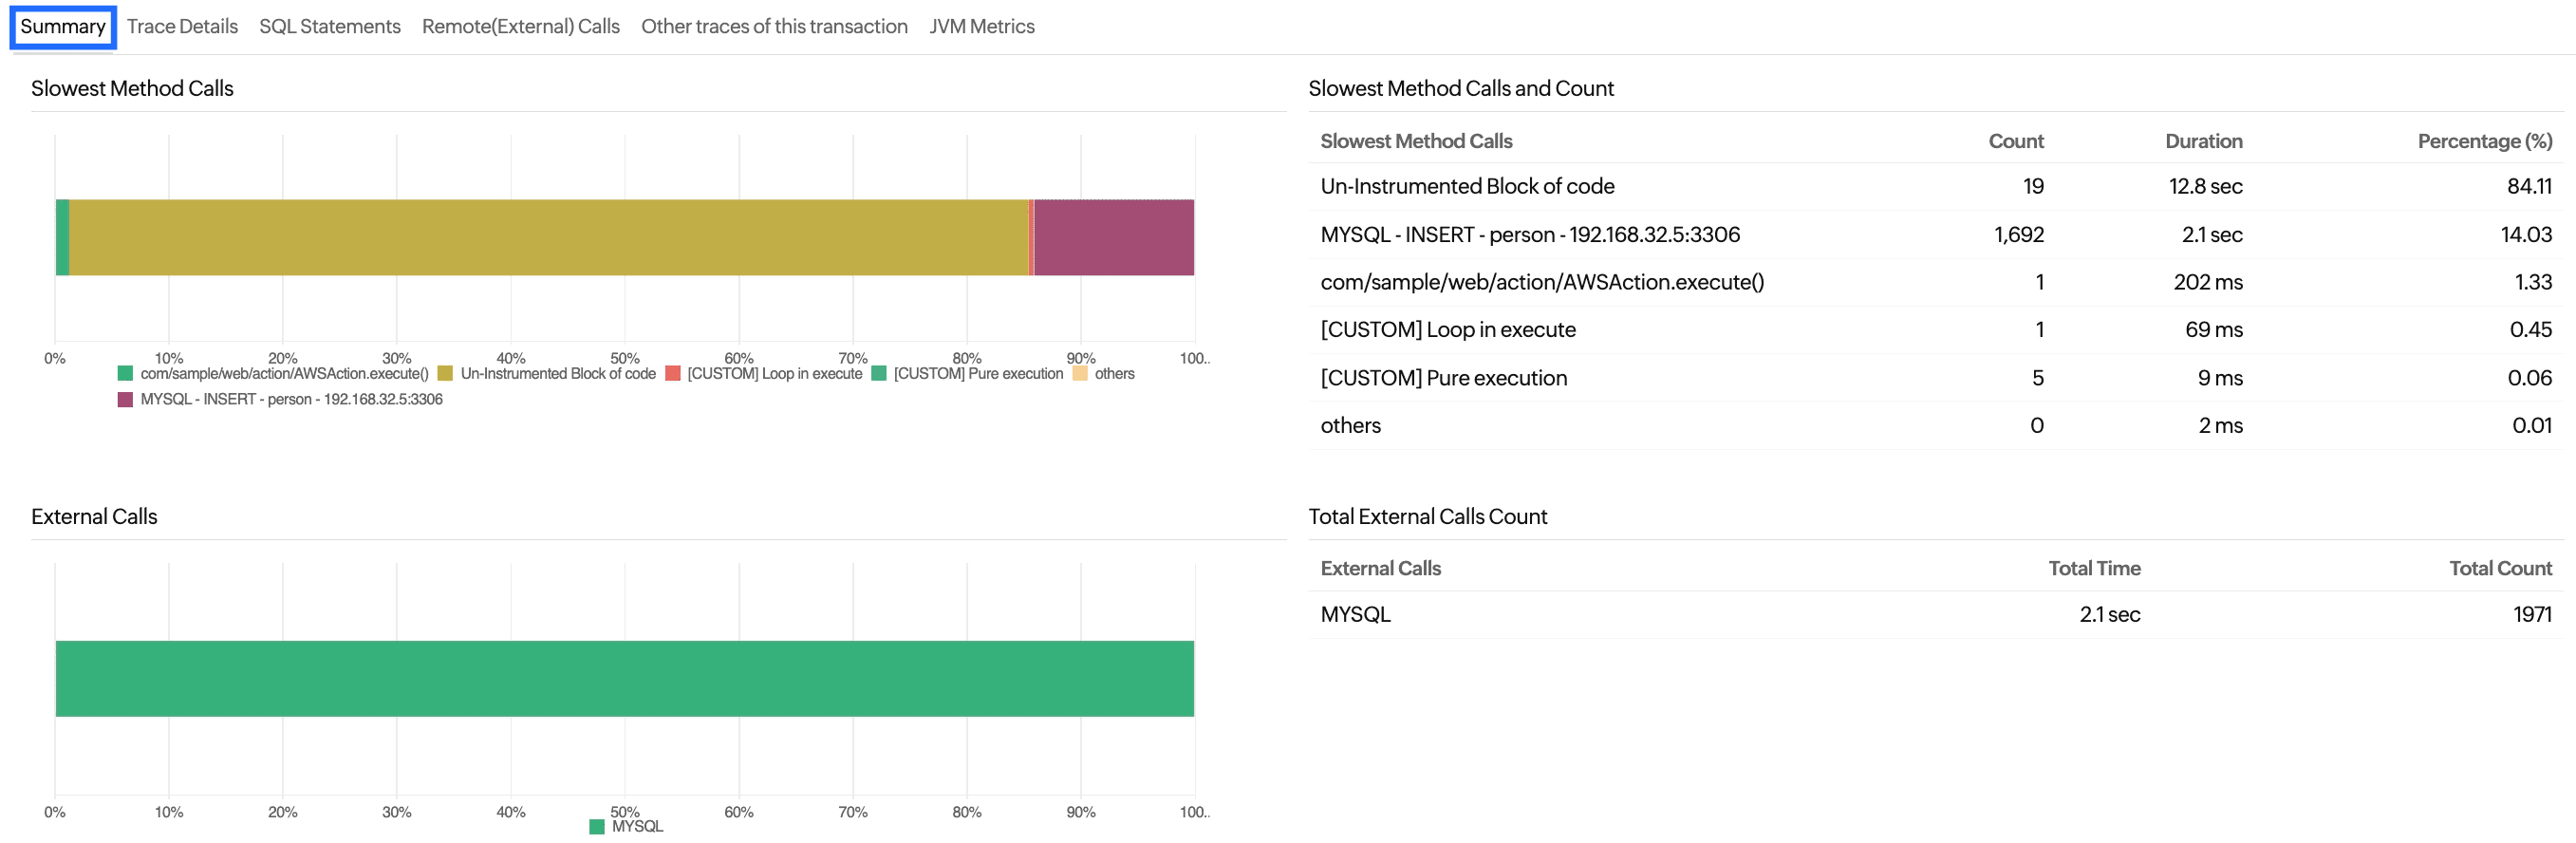Switch to the SQL Statements tab
Viewport: 2576px width, 843px height.
(x=329, y=27)
